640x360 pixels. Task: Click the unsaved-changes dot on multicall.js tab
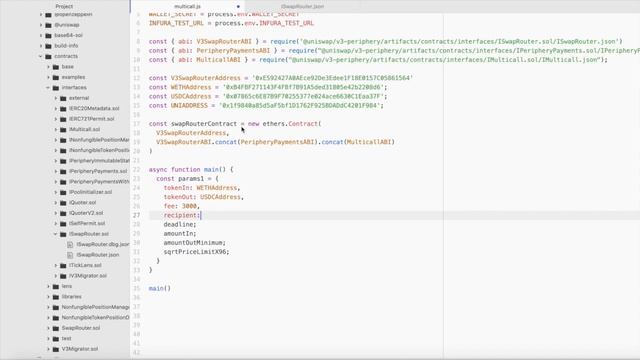238,7
